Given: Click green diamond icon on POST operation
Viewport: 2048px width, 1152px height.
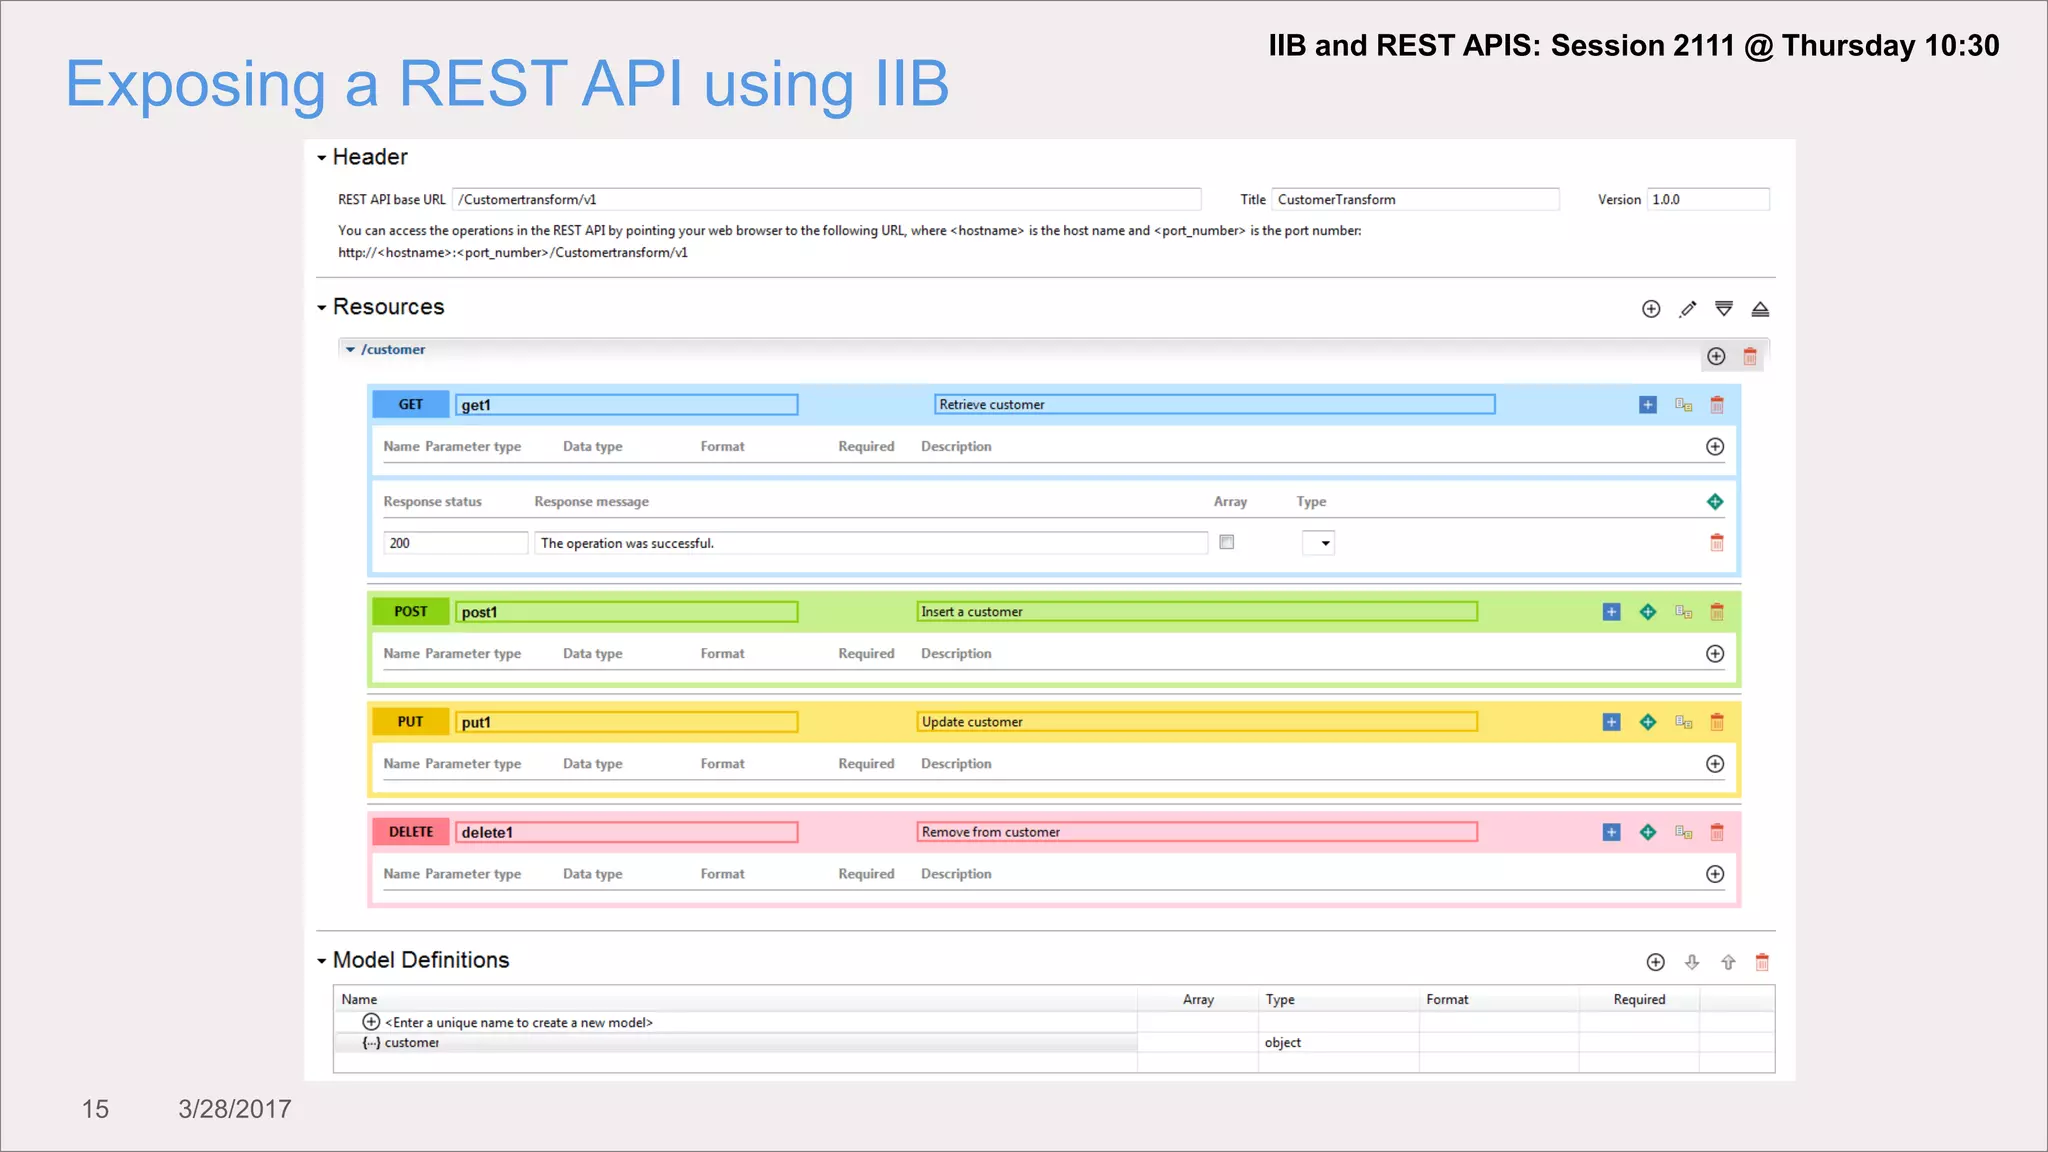Looking at the screenshot, I should pos(1648,612).
